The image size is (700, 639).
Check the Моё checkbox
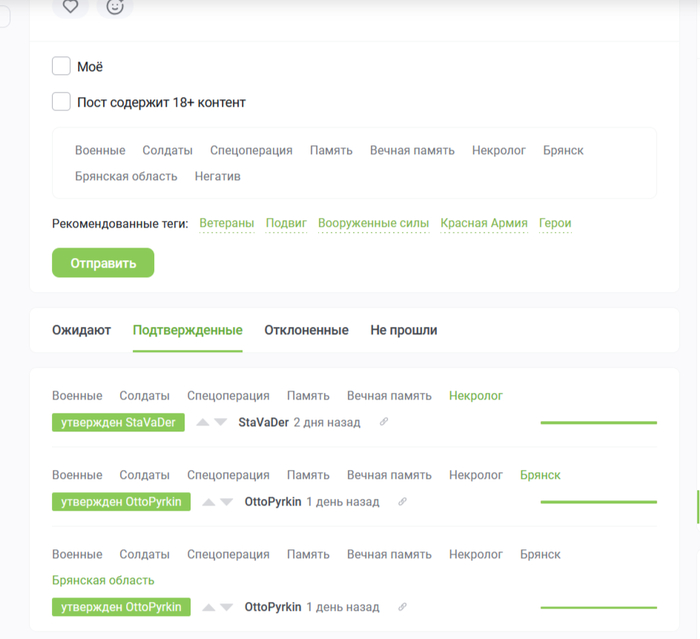click(x=61, y=67)
